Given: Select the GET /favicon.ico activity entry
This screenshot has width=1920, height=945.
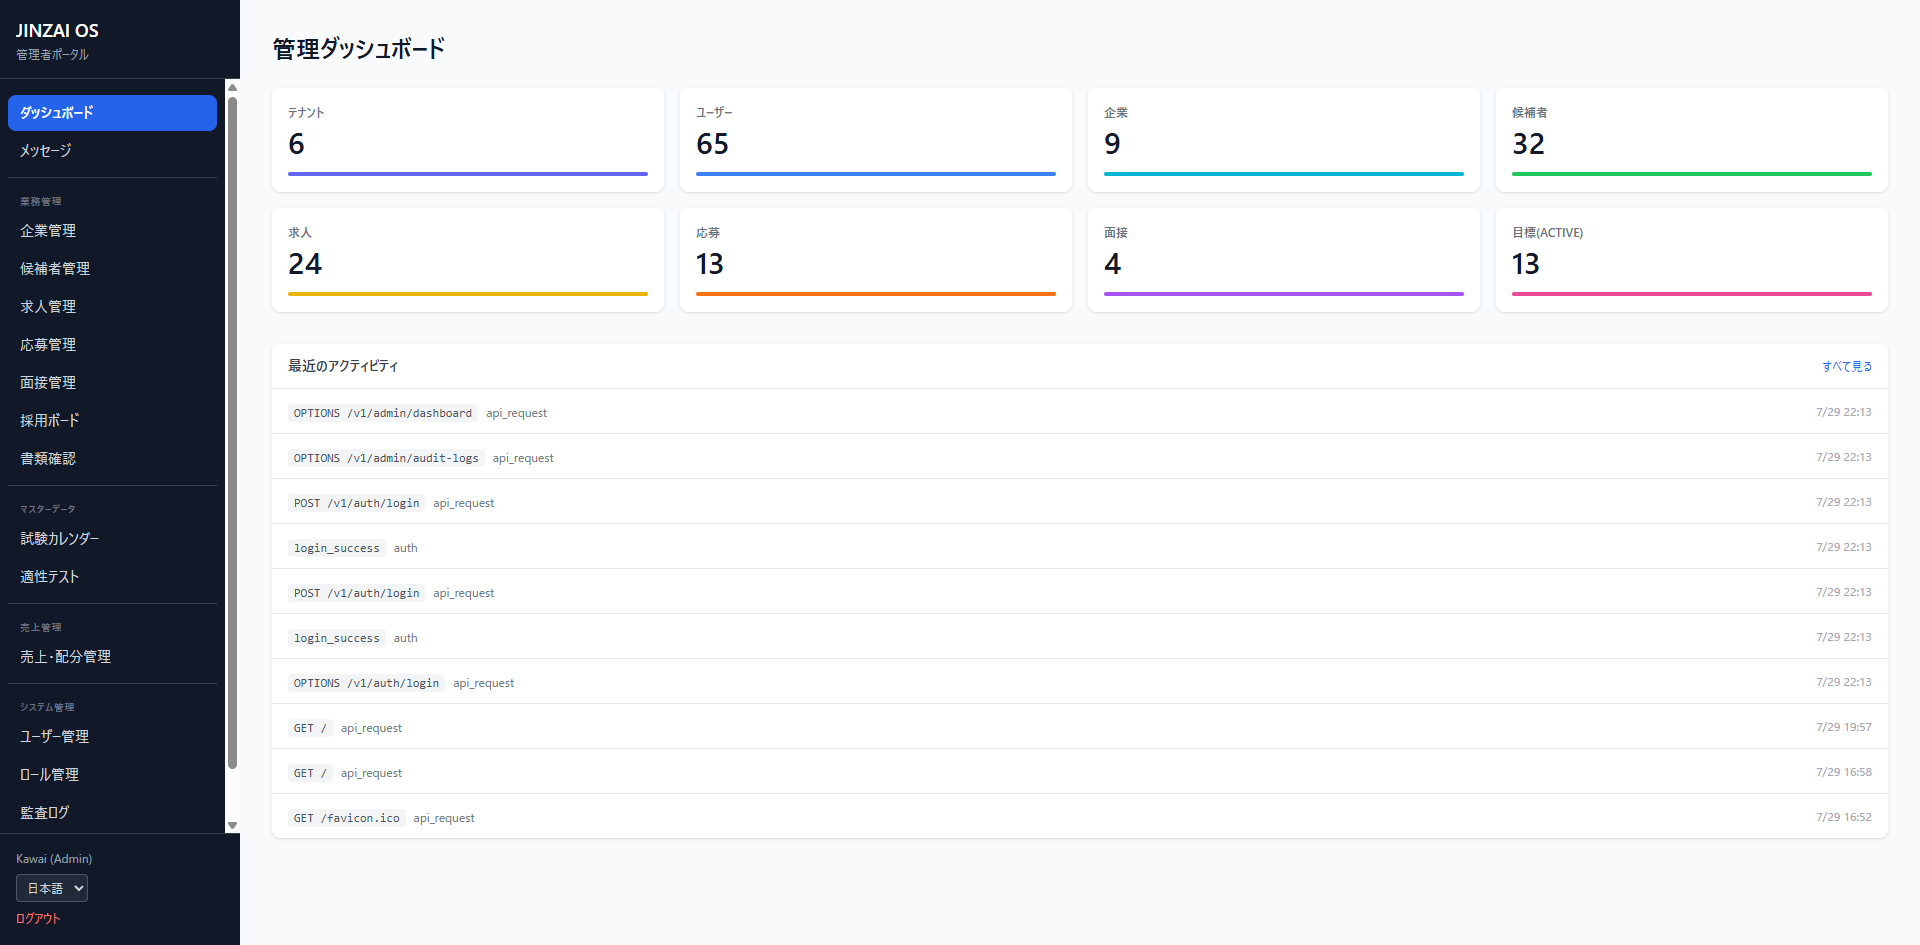Looking at the screenshot, I should tap(1080, 817).
